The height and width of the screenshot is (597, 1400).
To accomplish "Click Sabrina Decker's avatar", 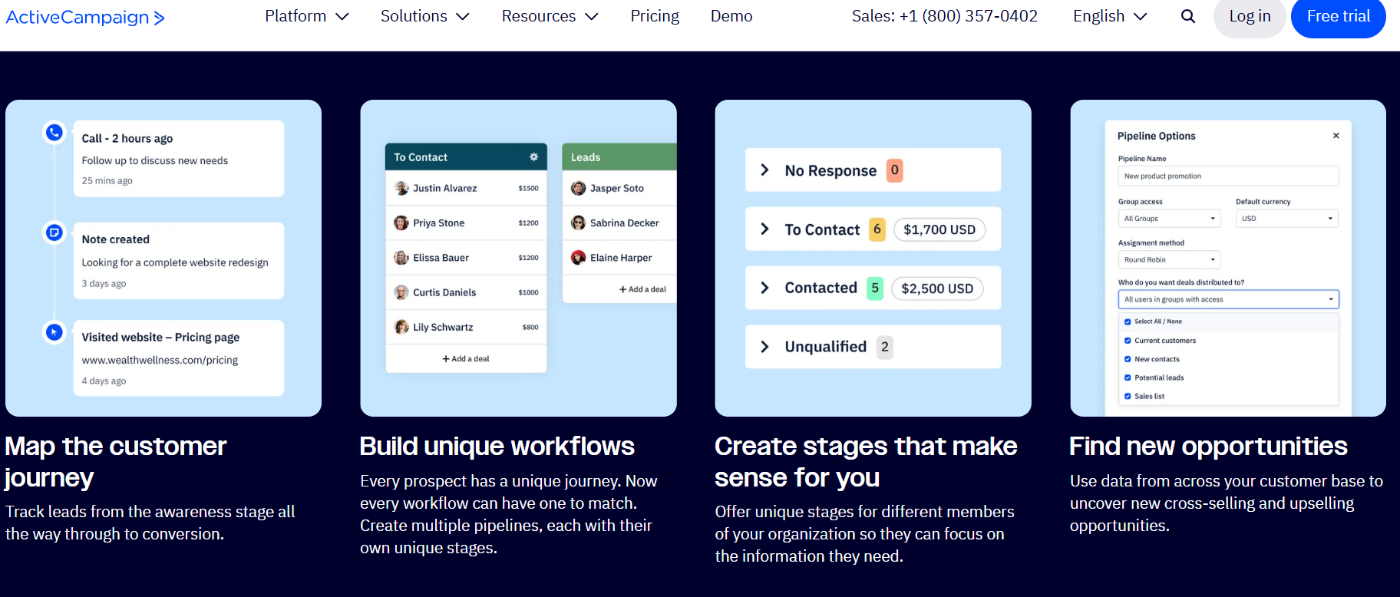I will pos(578,223).
